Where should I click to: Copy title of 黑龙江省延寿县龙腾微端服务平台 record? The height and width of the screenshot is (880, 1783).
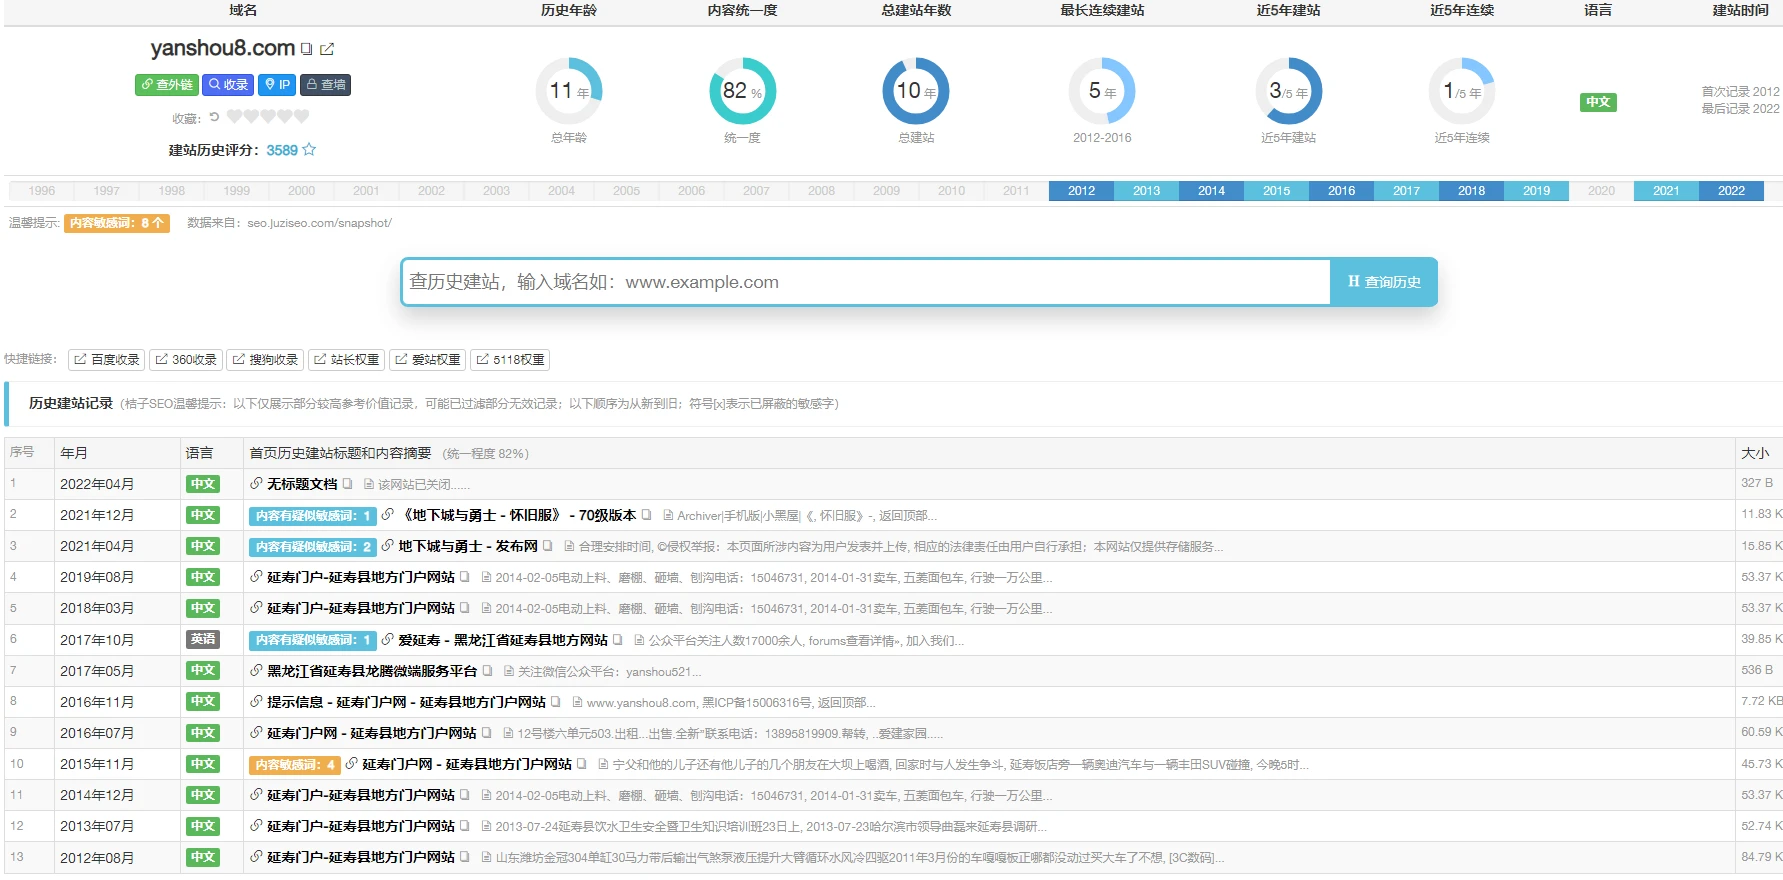488,671
